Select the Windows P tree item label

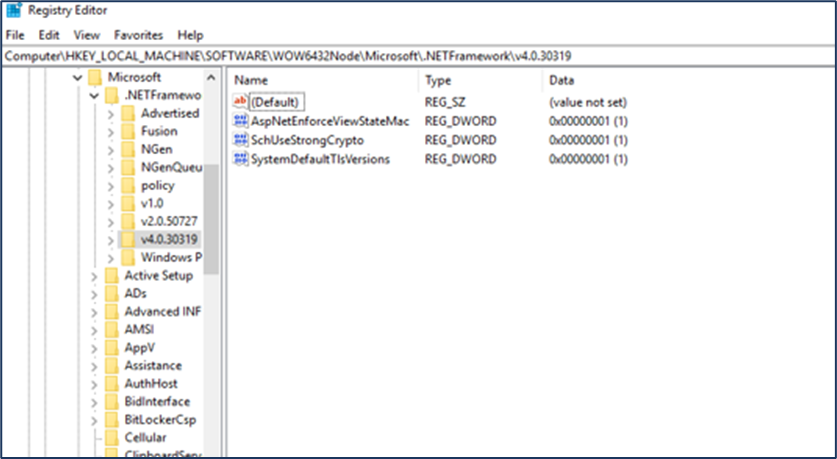[x=171, y=258]
